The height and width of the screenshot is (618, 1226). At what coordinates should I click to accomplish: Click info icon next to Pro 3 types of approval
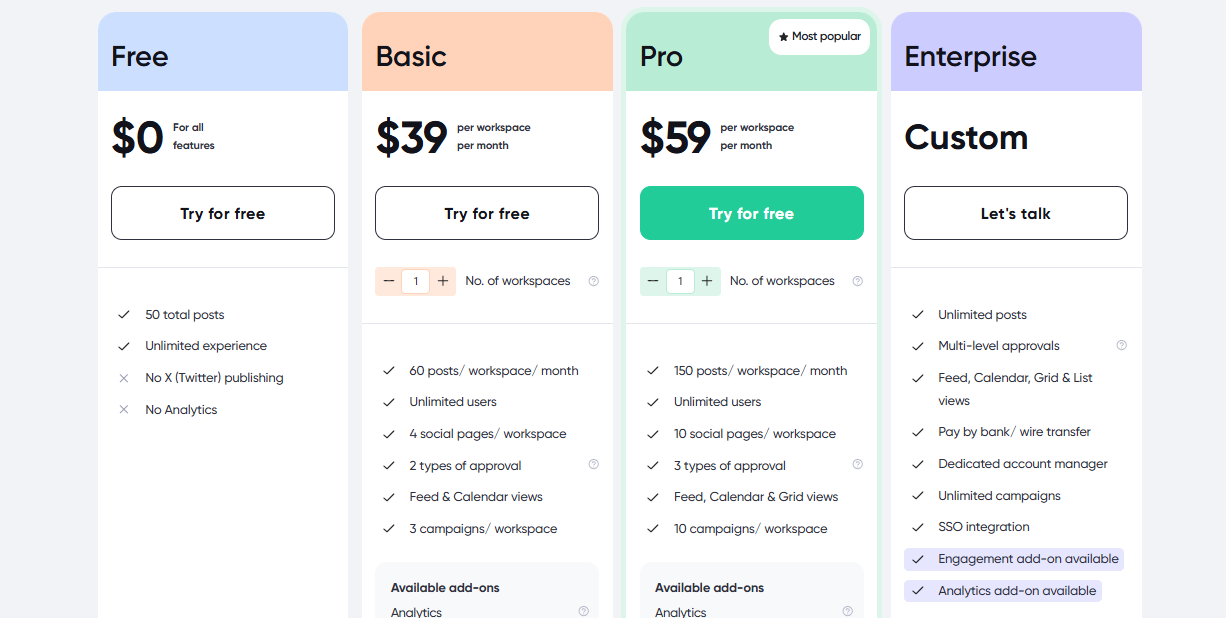click(x=858, y=464)
